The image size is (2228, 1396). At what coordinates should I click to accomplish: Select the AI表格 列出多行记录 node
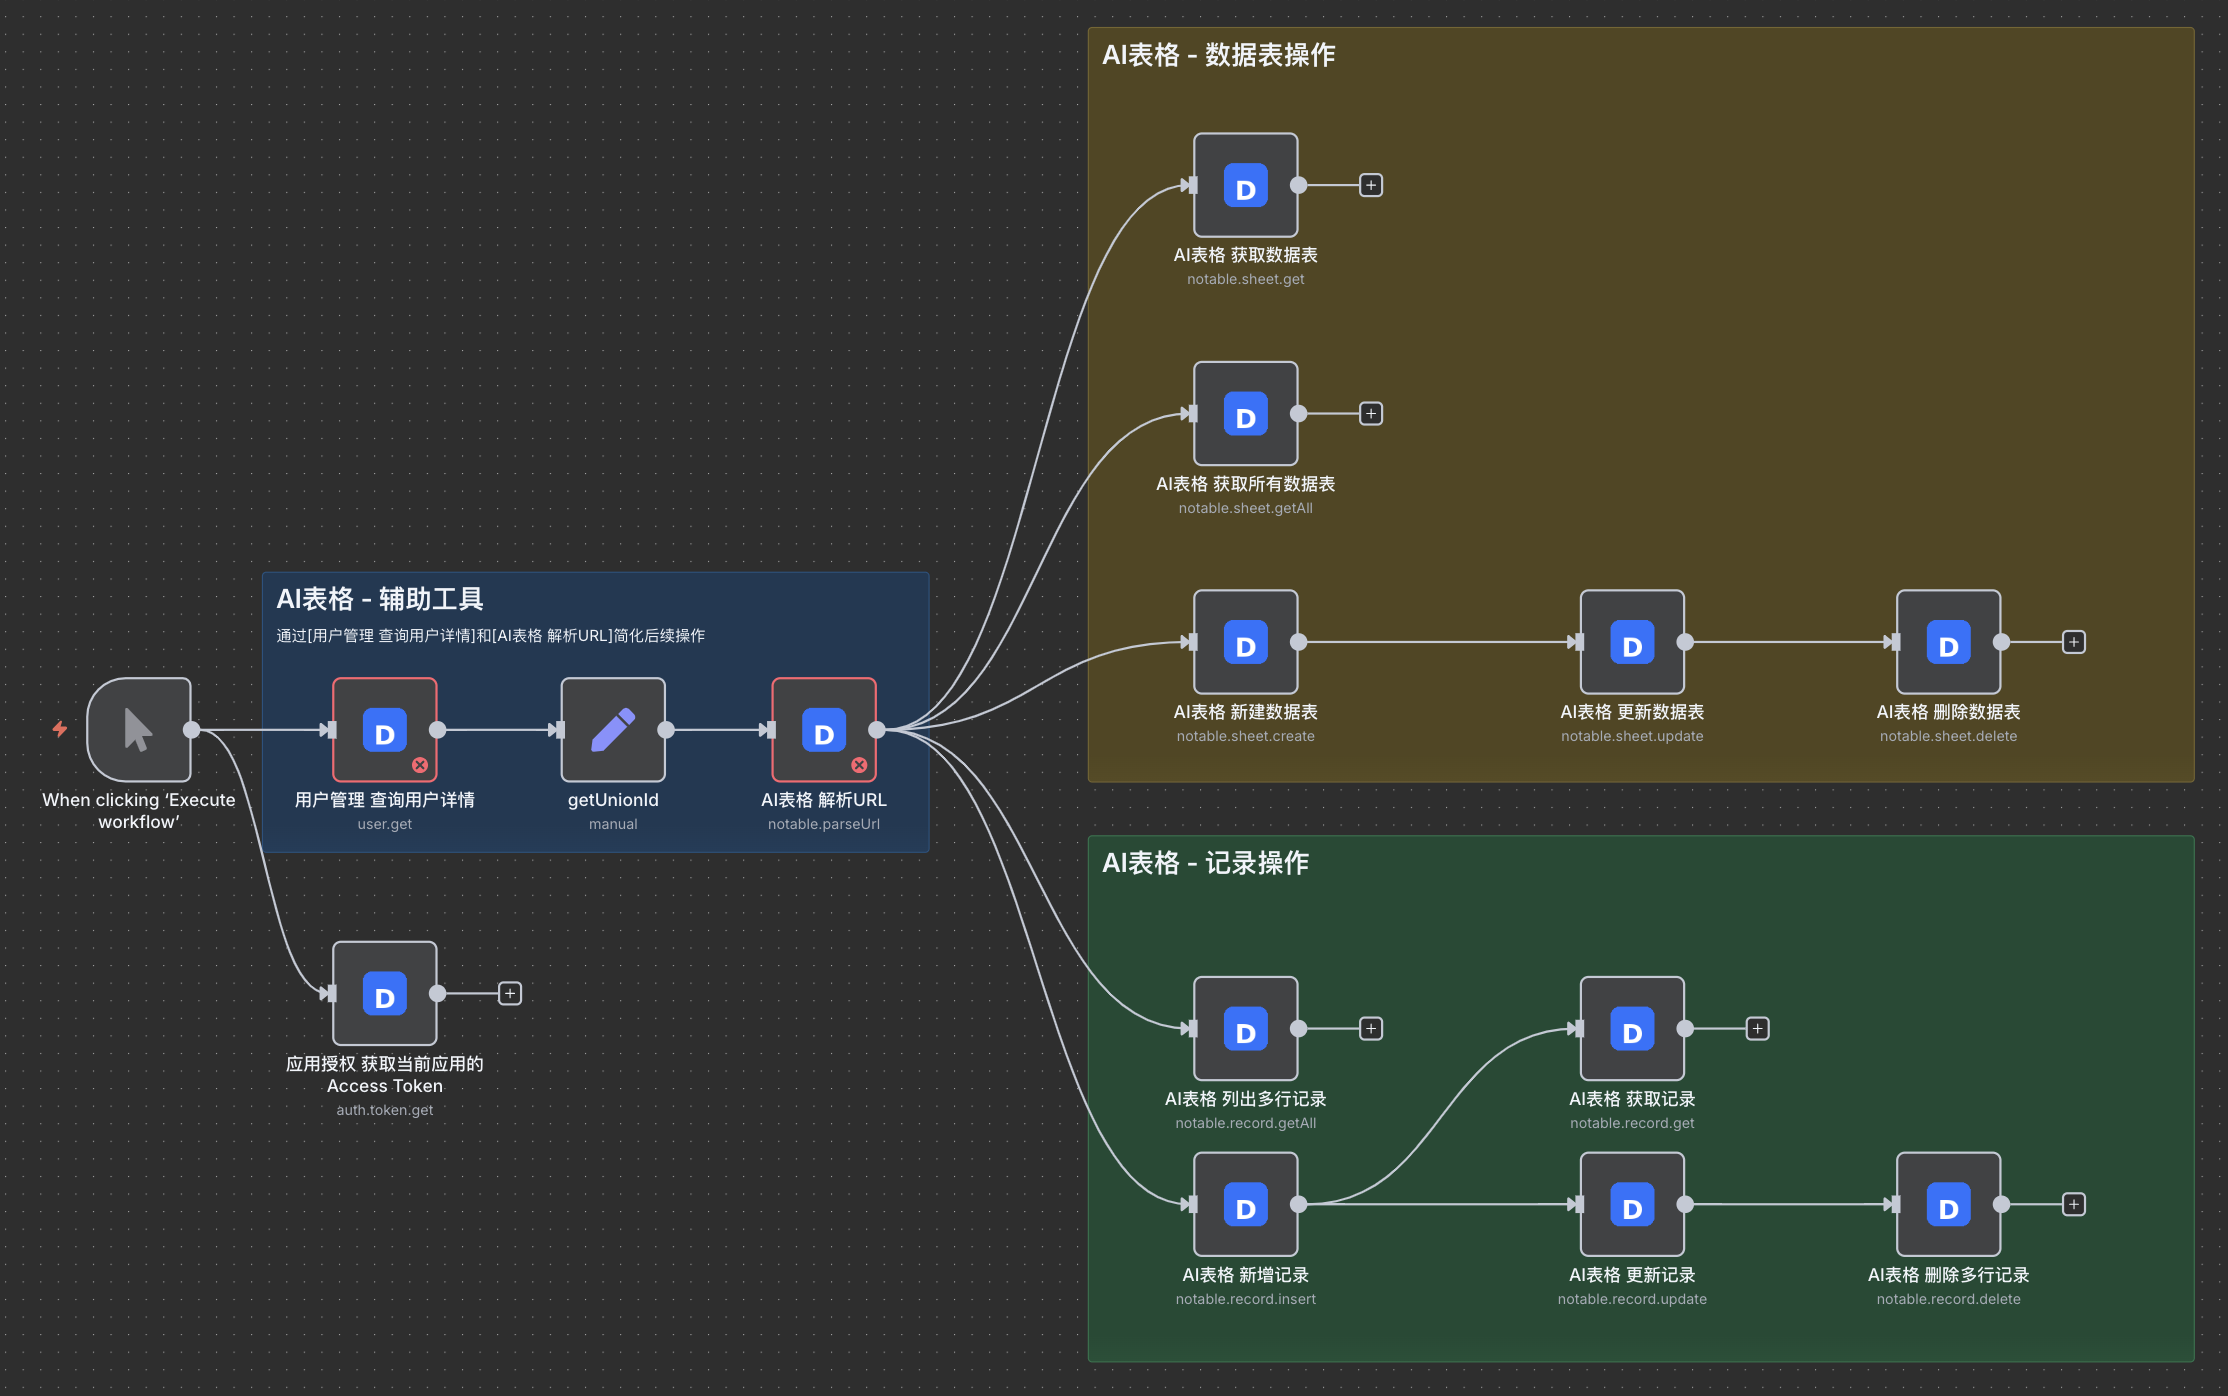pyautogui.click(x=1245, y=1029)
